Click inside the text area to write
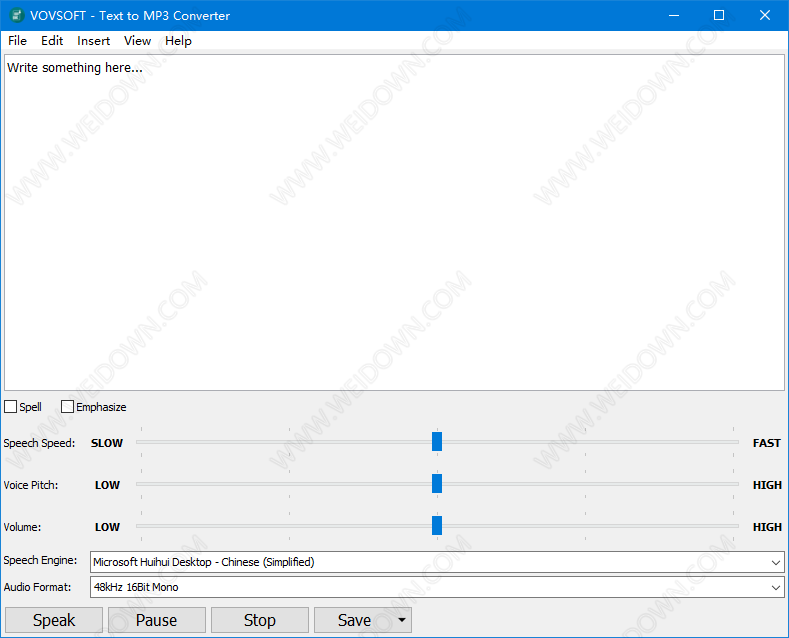Screen dimensions: 789x638 (x=394, y=222)
